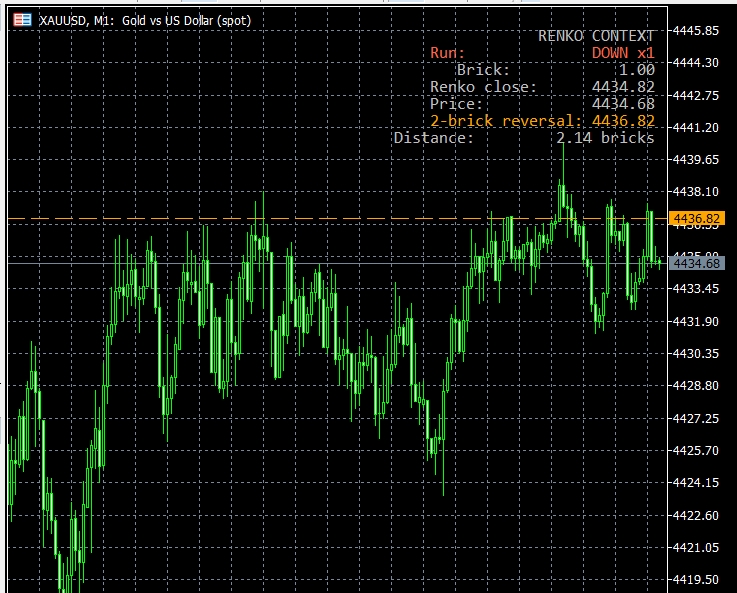
Task: Click the 4438.10 price scale label
Action: click(696, 192)
